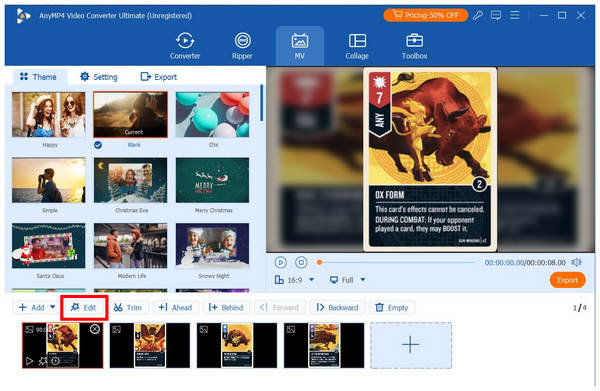Click the preview progress slider handle
The width and height of the screenshot is (600, 391).
319,262
